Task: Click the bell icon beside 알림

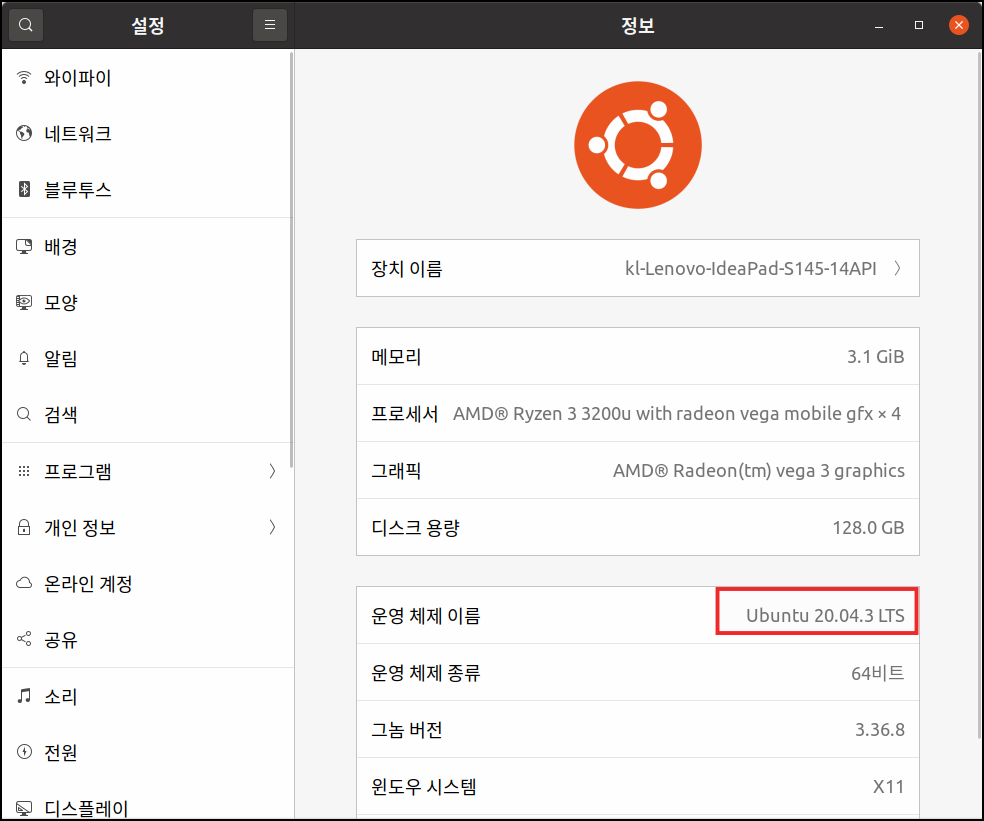Action: tap(24, 358)
